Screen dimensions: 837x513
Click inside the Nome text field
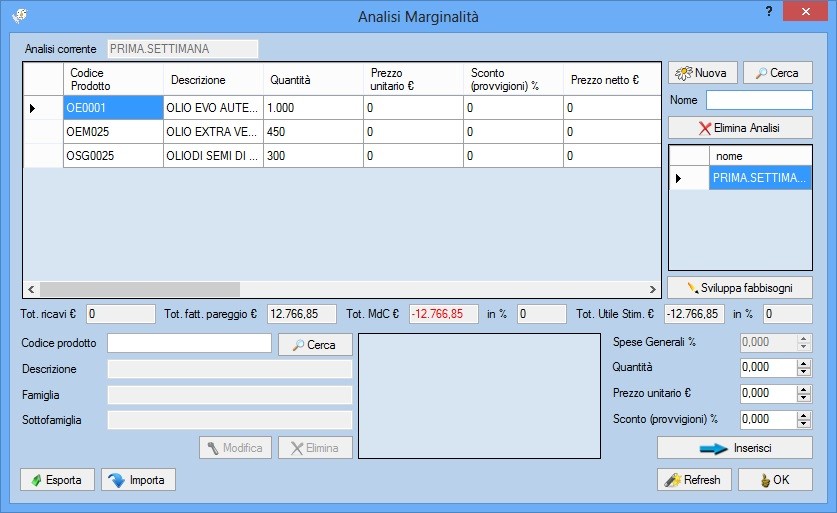pyautogui.click(x=759, y=100)
